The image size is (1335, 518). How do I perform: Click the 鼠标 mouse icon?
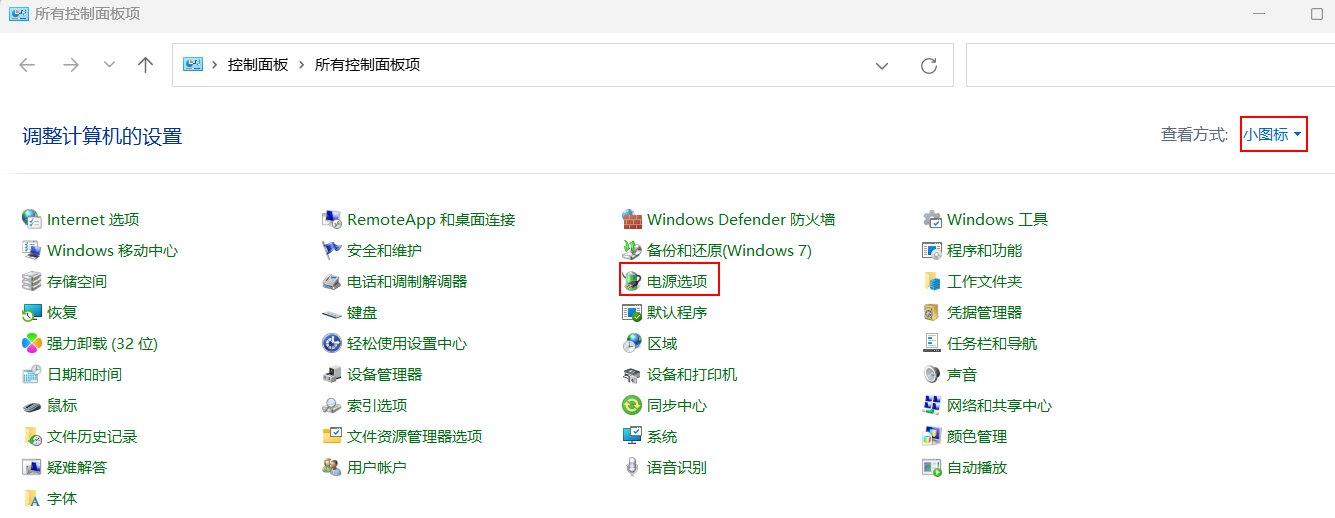point(32,406)
